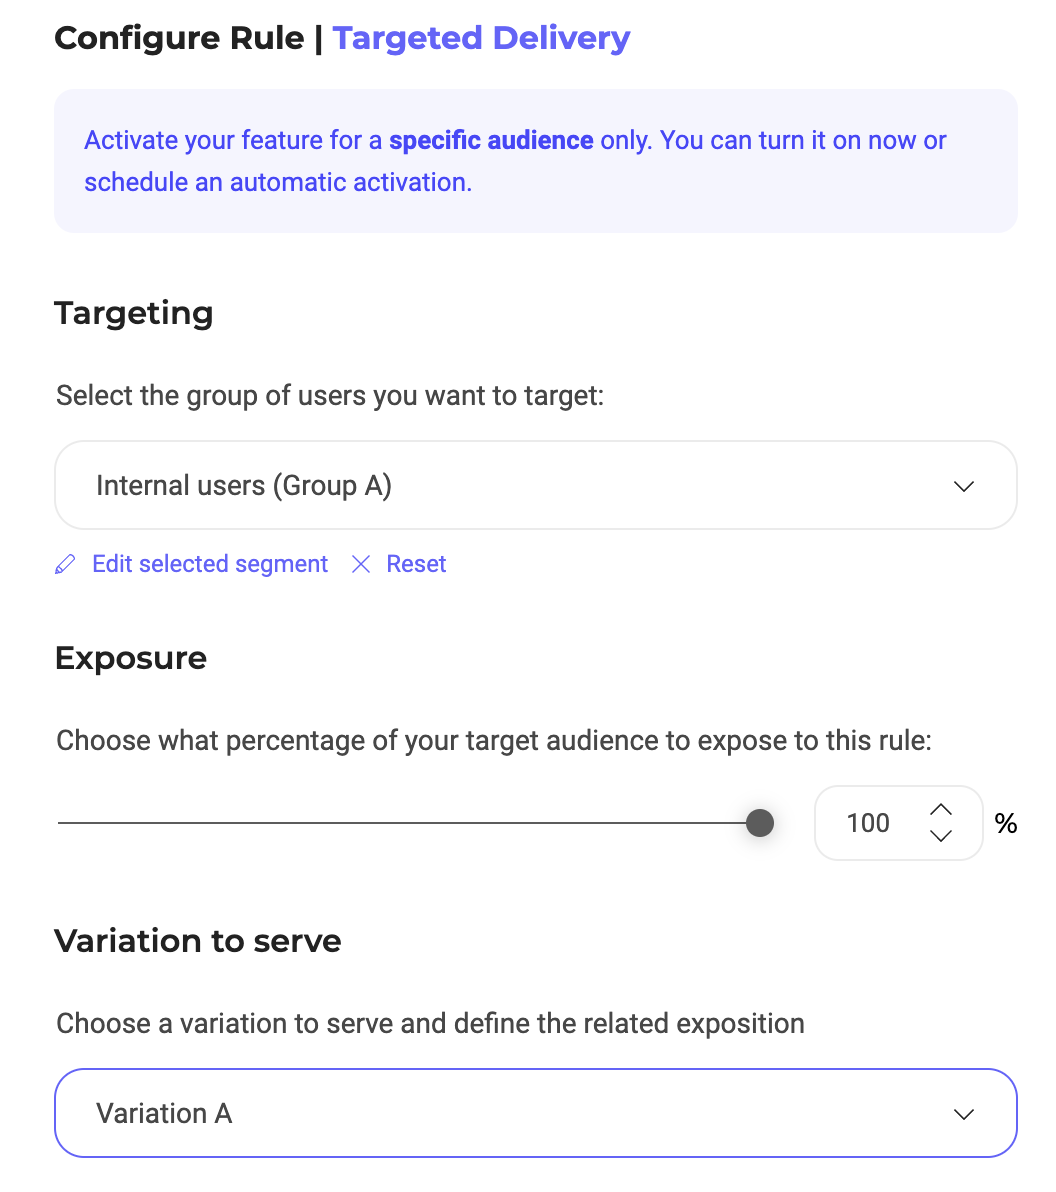Click the Targeted Delivery title text
The width and height of the screenshot is (1056, 1192).
[481, 39]
